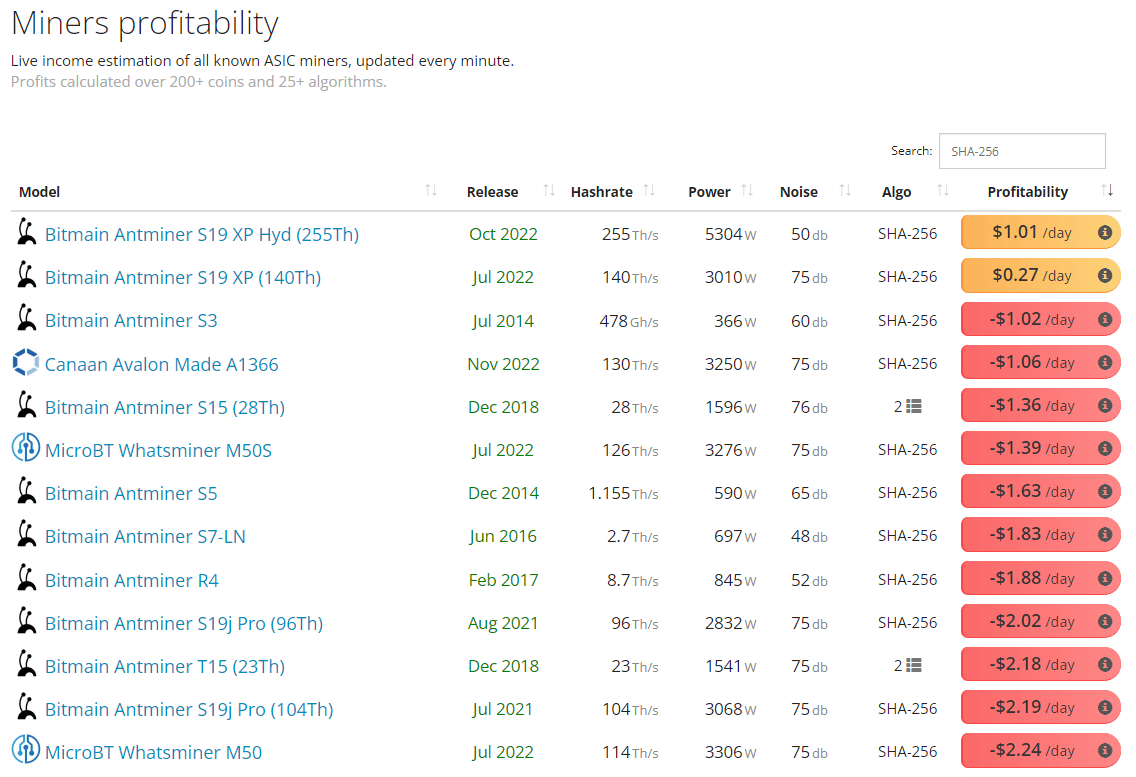
Task: Open the multi-algo list icon for Antminer T15
Action: coord(913,665)
